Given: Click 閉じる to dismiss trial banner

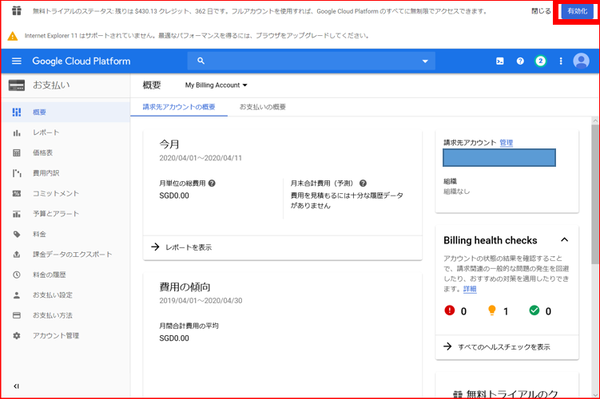Looking at the screenshot, I should pyautogui.click(x=541, y=11).
